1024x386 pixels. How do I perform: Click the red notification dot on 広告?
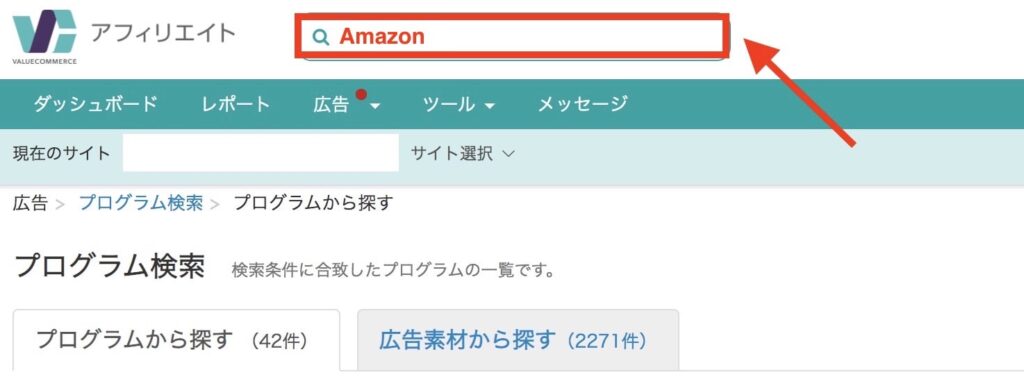(361, 95)
